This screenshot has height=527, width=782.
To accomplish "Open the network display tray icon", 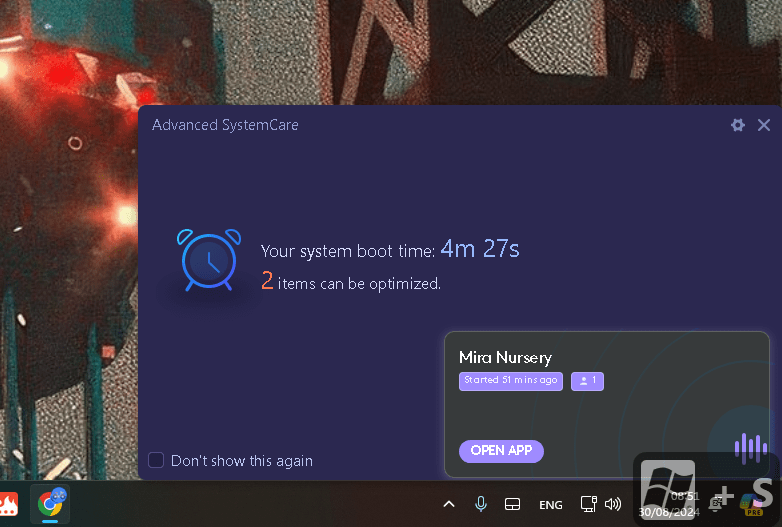I will click(588, 504).
